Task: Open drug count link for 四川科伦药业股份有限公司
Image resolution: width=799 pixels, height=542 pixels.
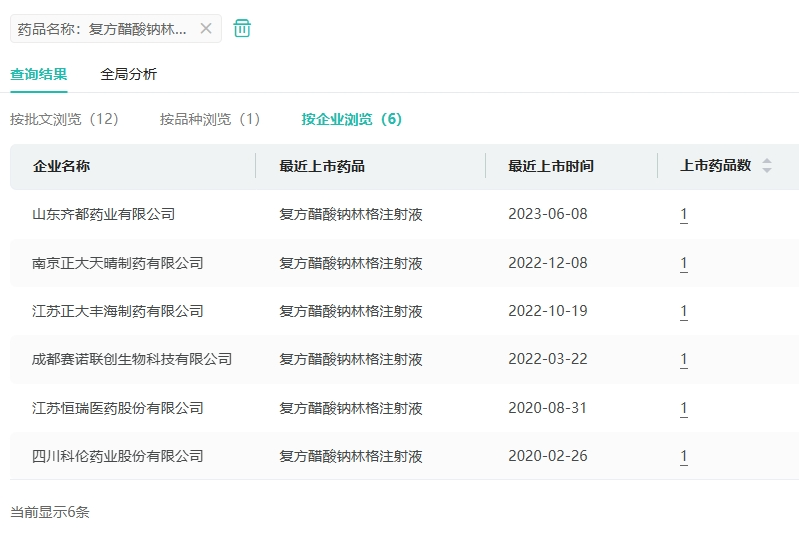Action: pyautogui.click(x=684, y=456)
